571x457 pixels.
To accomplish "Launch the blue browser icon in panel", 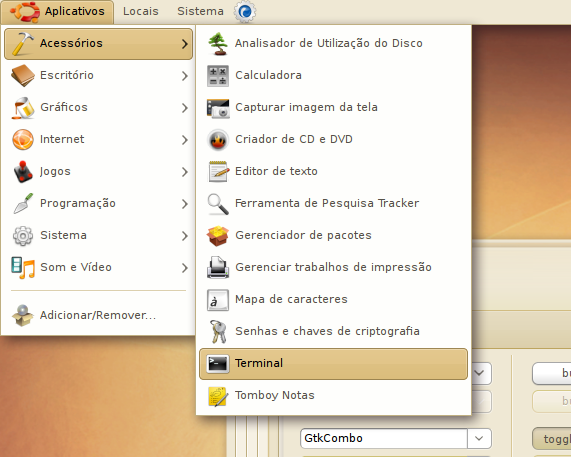I will [245, 12].
